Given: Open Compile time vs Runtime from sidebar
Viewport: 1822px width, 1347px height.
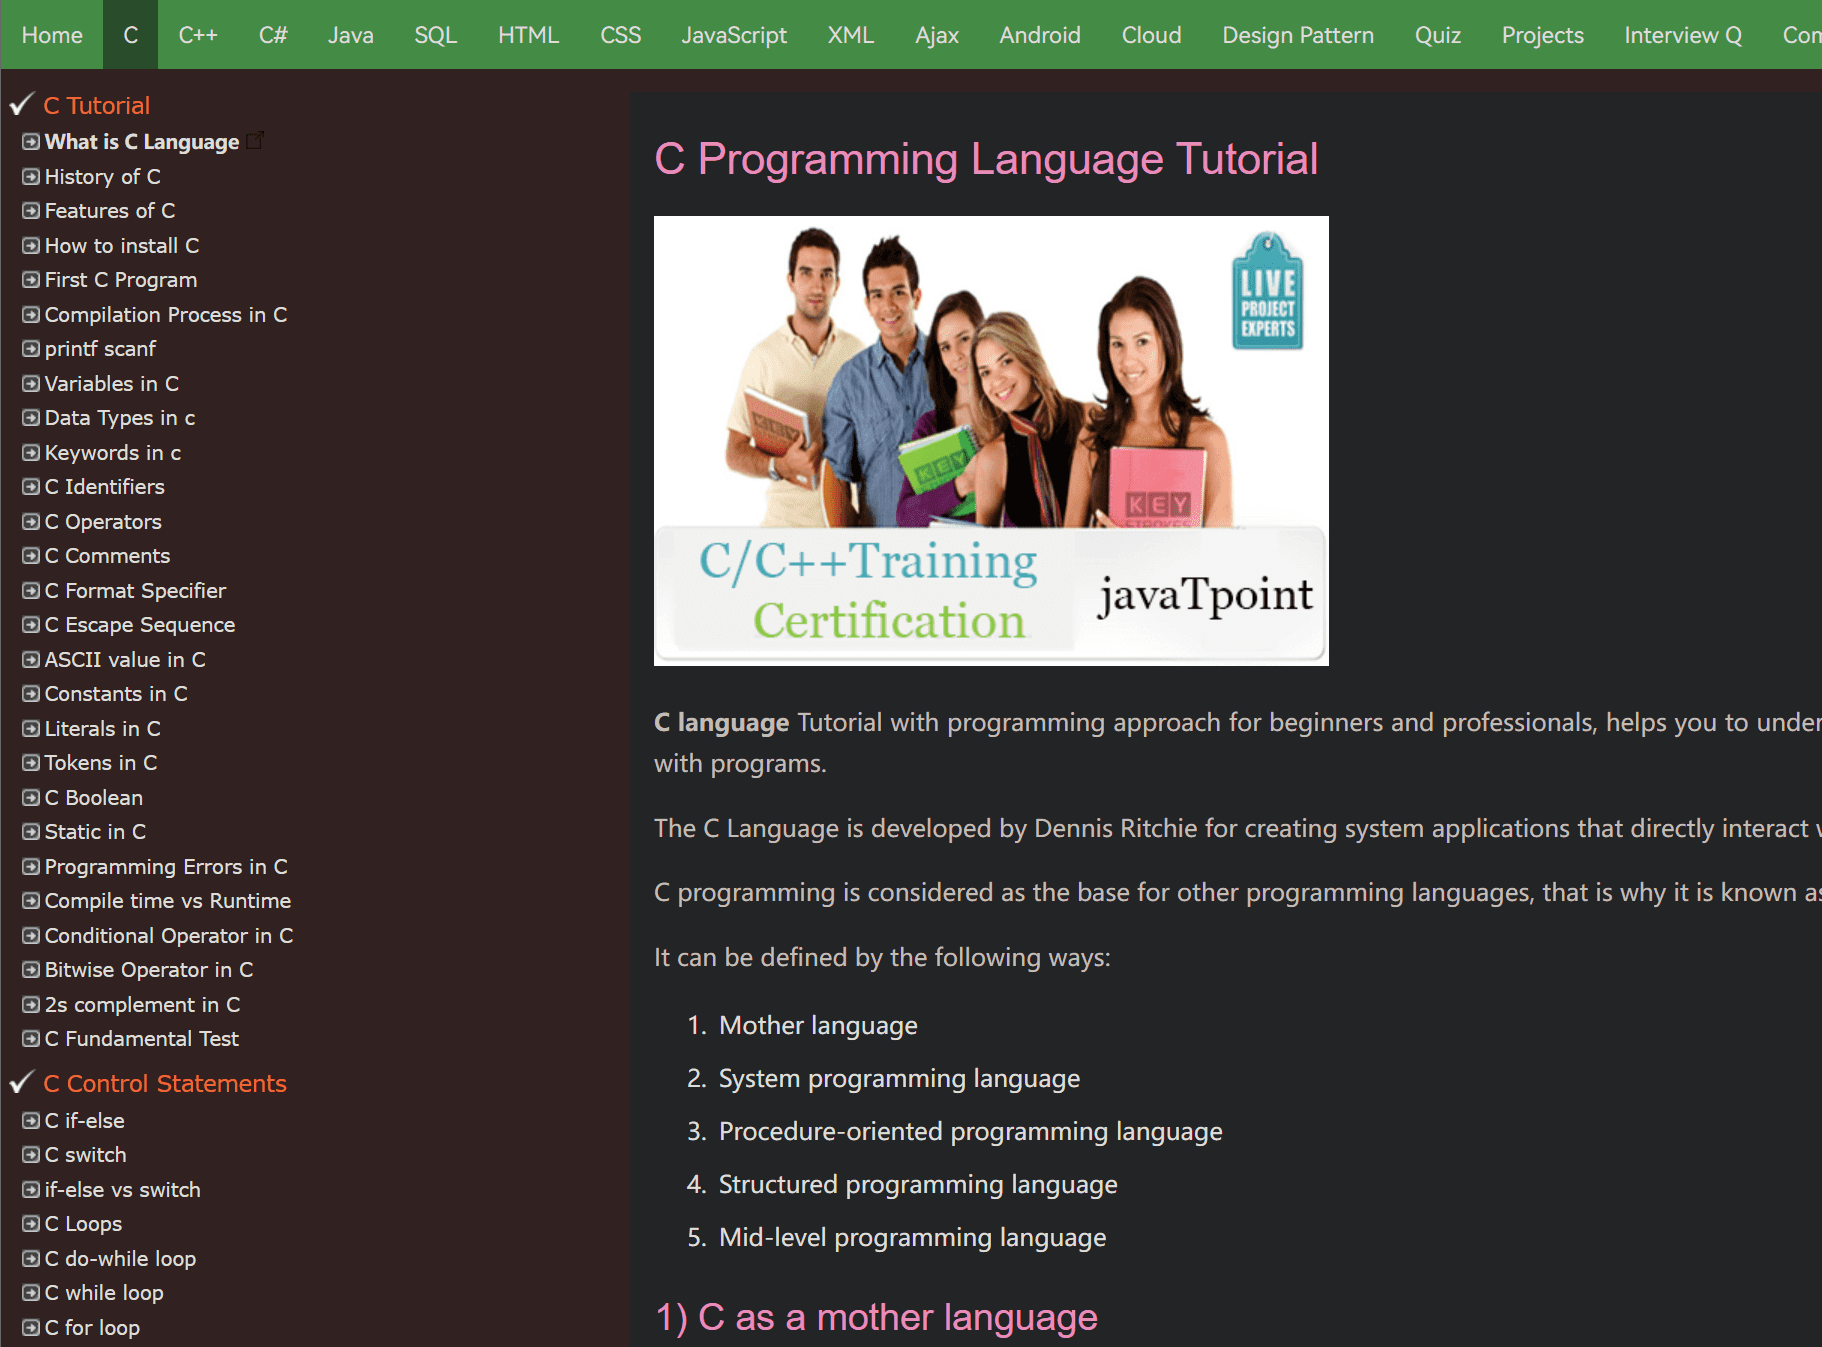Looking at the screenshot, I should point(167,900).
